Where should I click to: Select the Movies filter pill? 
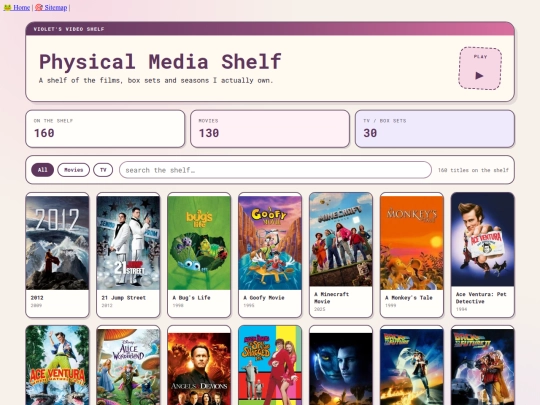[73, 170]
